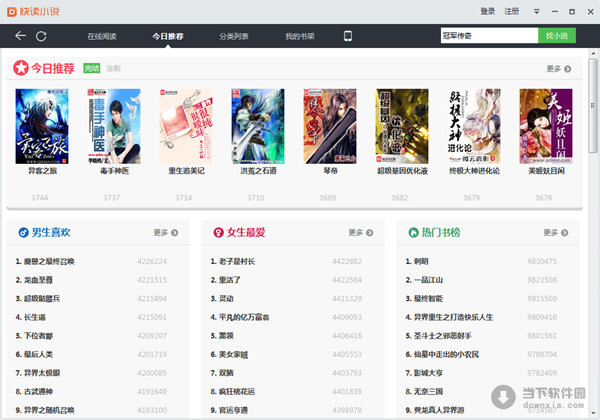Open the 终极大神进化论 book cover
This screenshot has width=600, height=420.
[474, 126]
